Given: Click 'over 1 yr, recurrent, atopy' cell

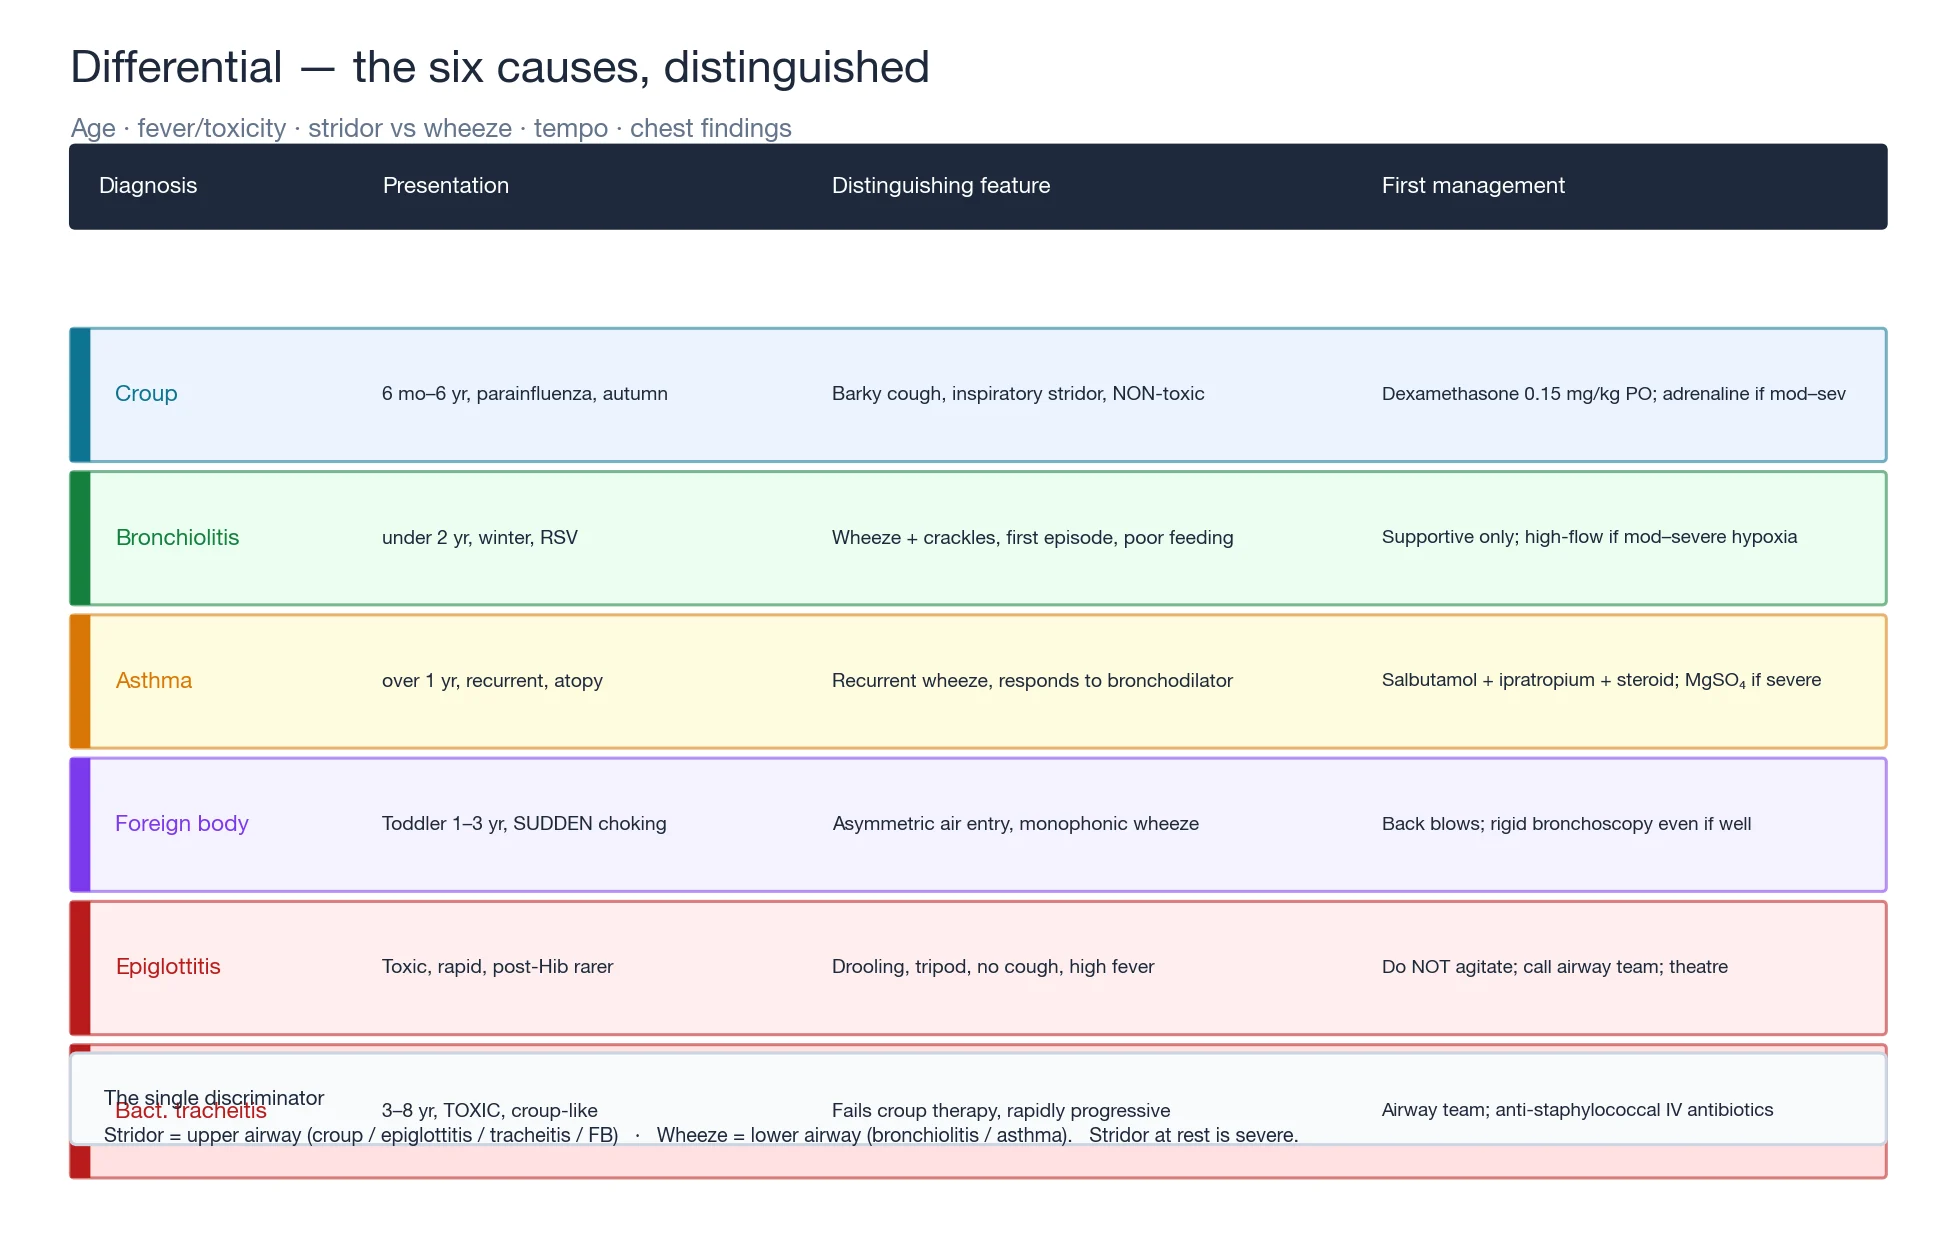Looking at the screenshot, I should (492, 681).
